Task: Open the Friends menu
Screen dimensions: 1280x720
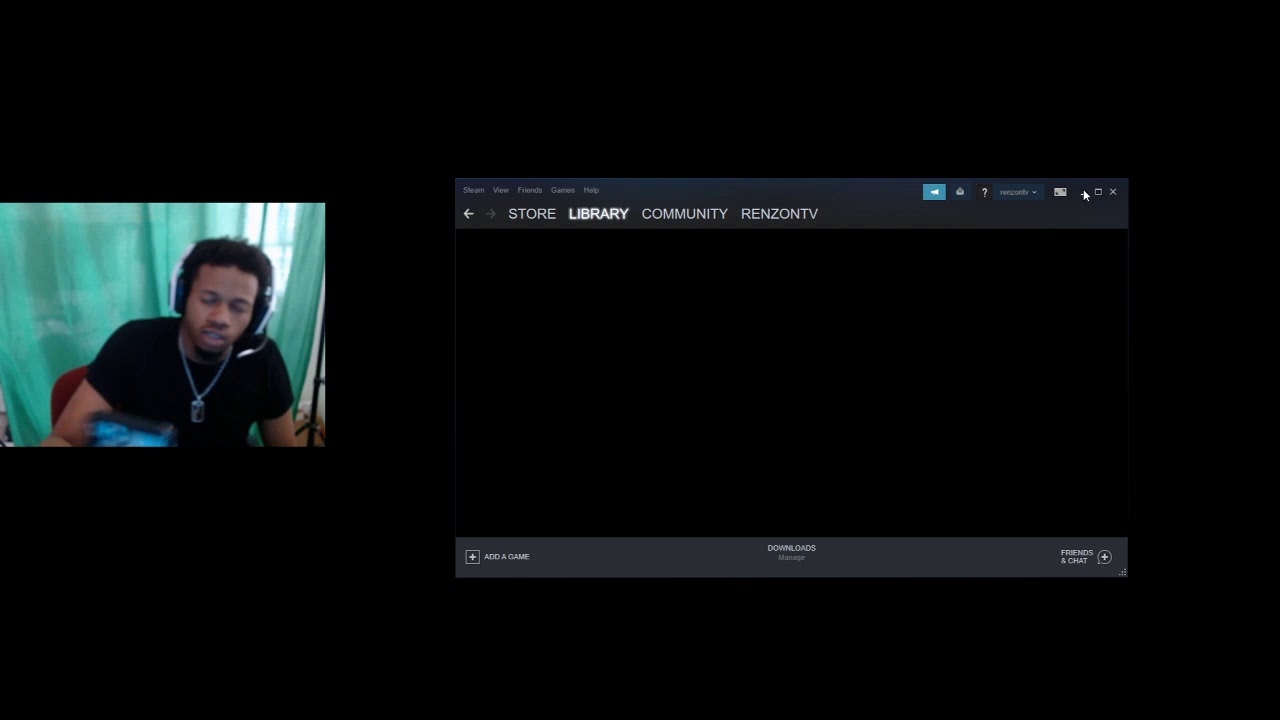Action: coord(530,190)
